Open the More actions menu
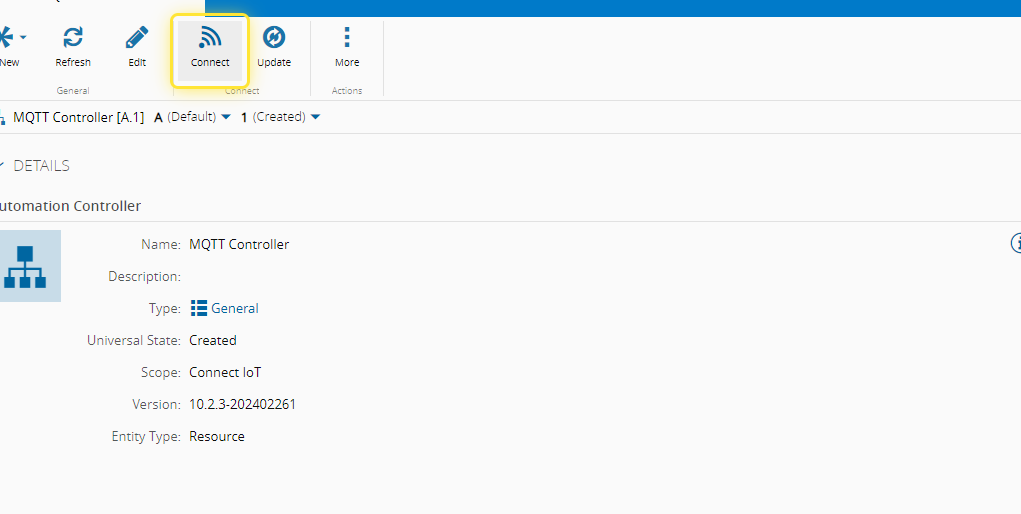The height and width of the screenshot is (514, 1021). click(347, 46)
